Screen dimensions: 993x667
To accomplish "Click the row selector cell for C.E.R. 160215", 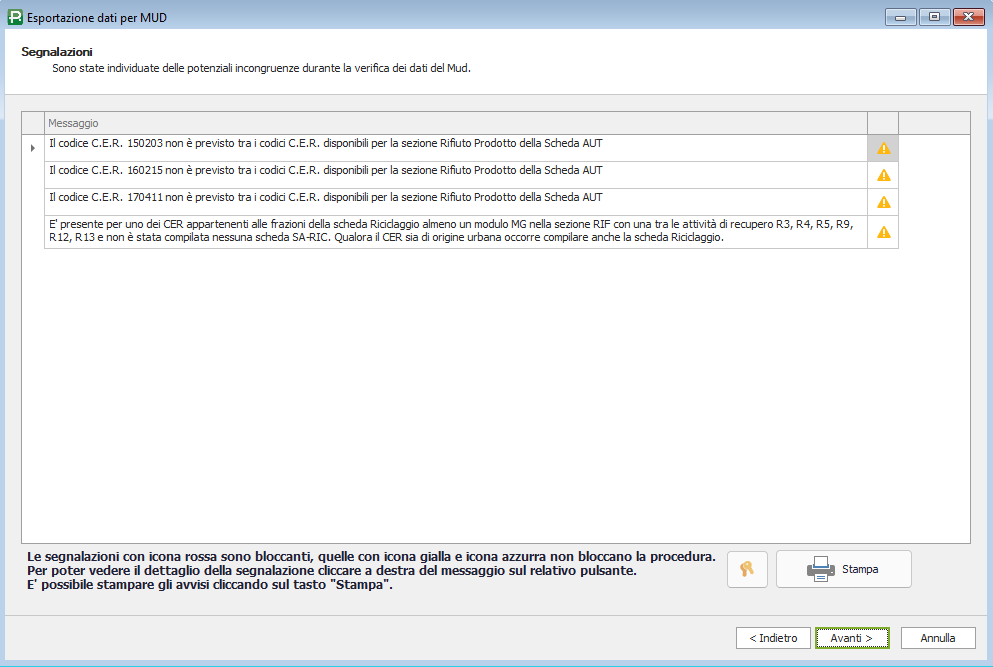I will (33, 175).
